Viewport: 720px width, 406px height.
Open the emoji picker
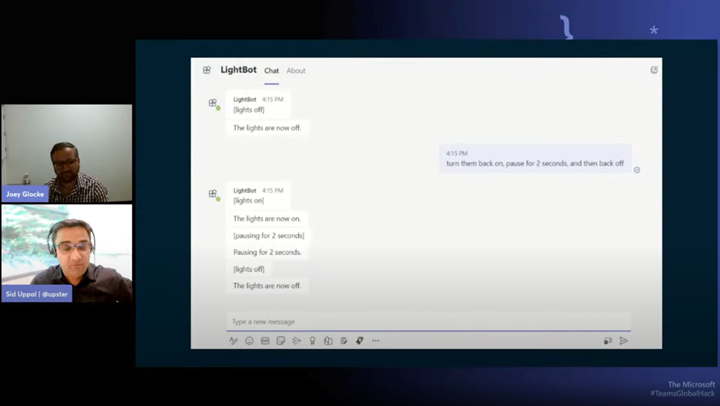(249, 341)
